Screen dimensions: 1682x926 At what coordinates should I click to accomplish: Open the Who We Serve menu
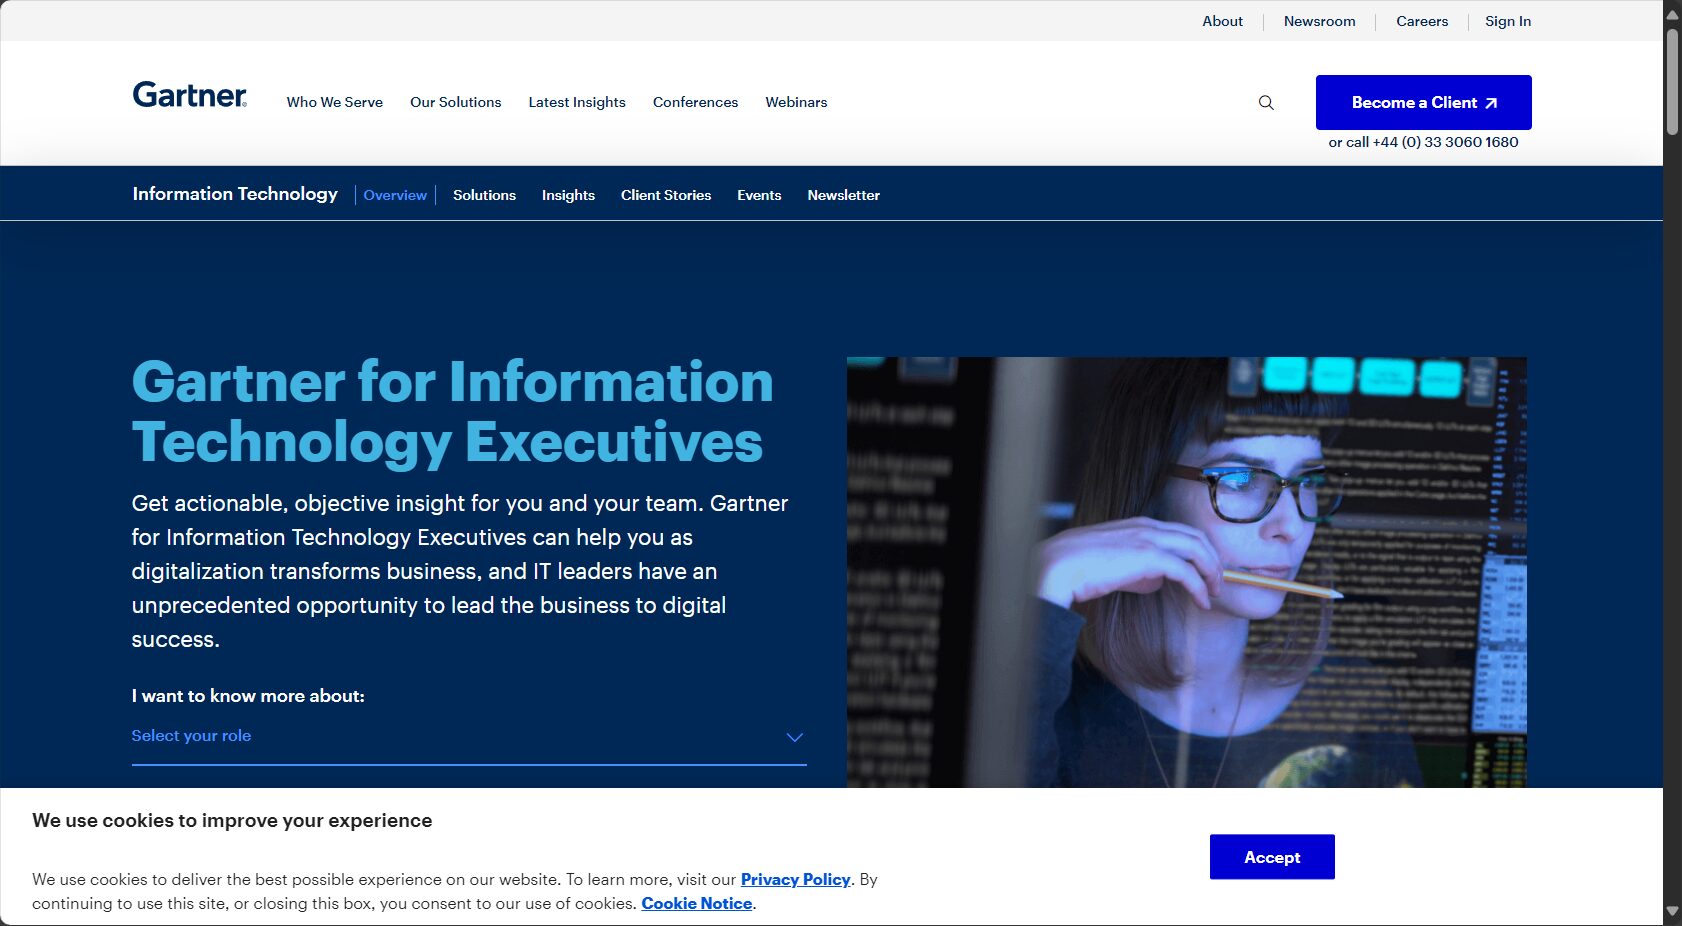(334, 102)
